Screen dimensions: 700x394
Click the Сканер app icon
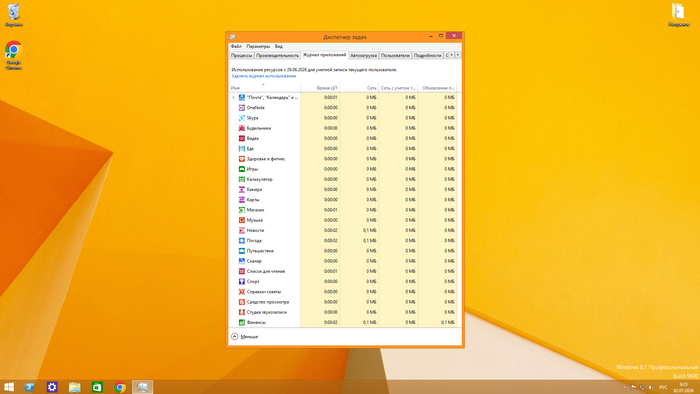[242, 261]
